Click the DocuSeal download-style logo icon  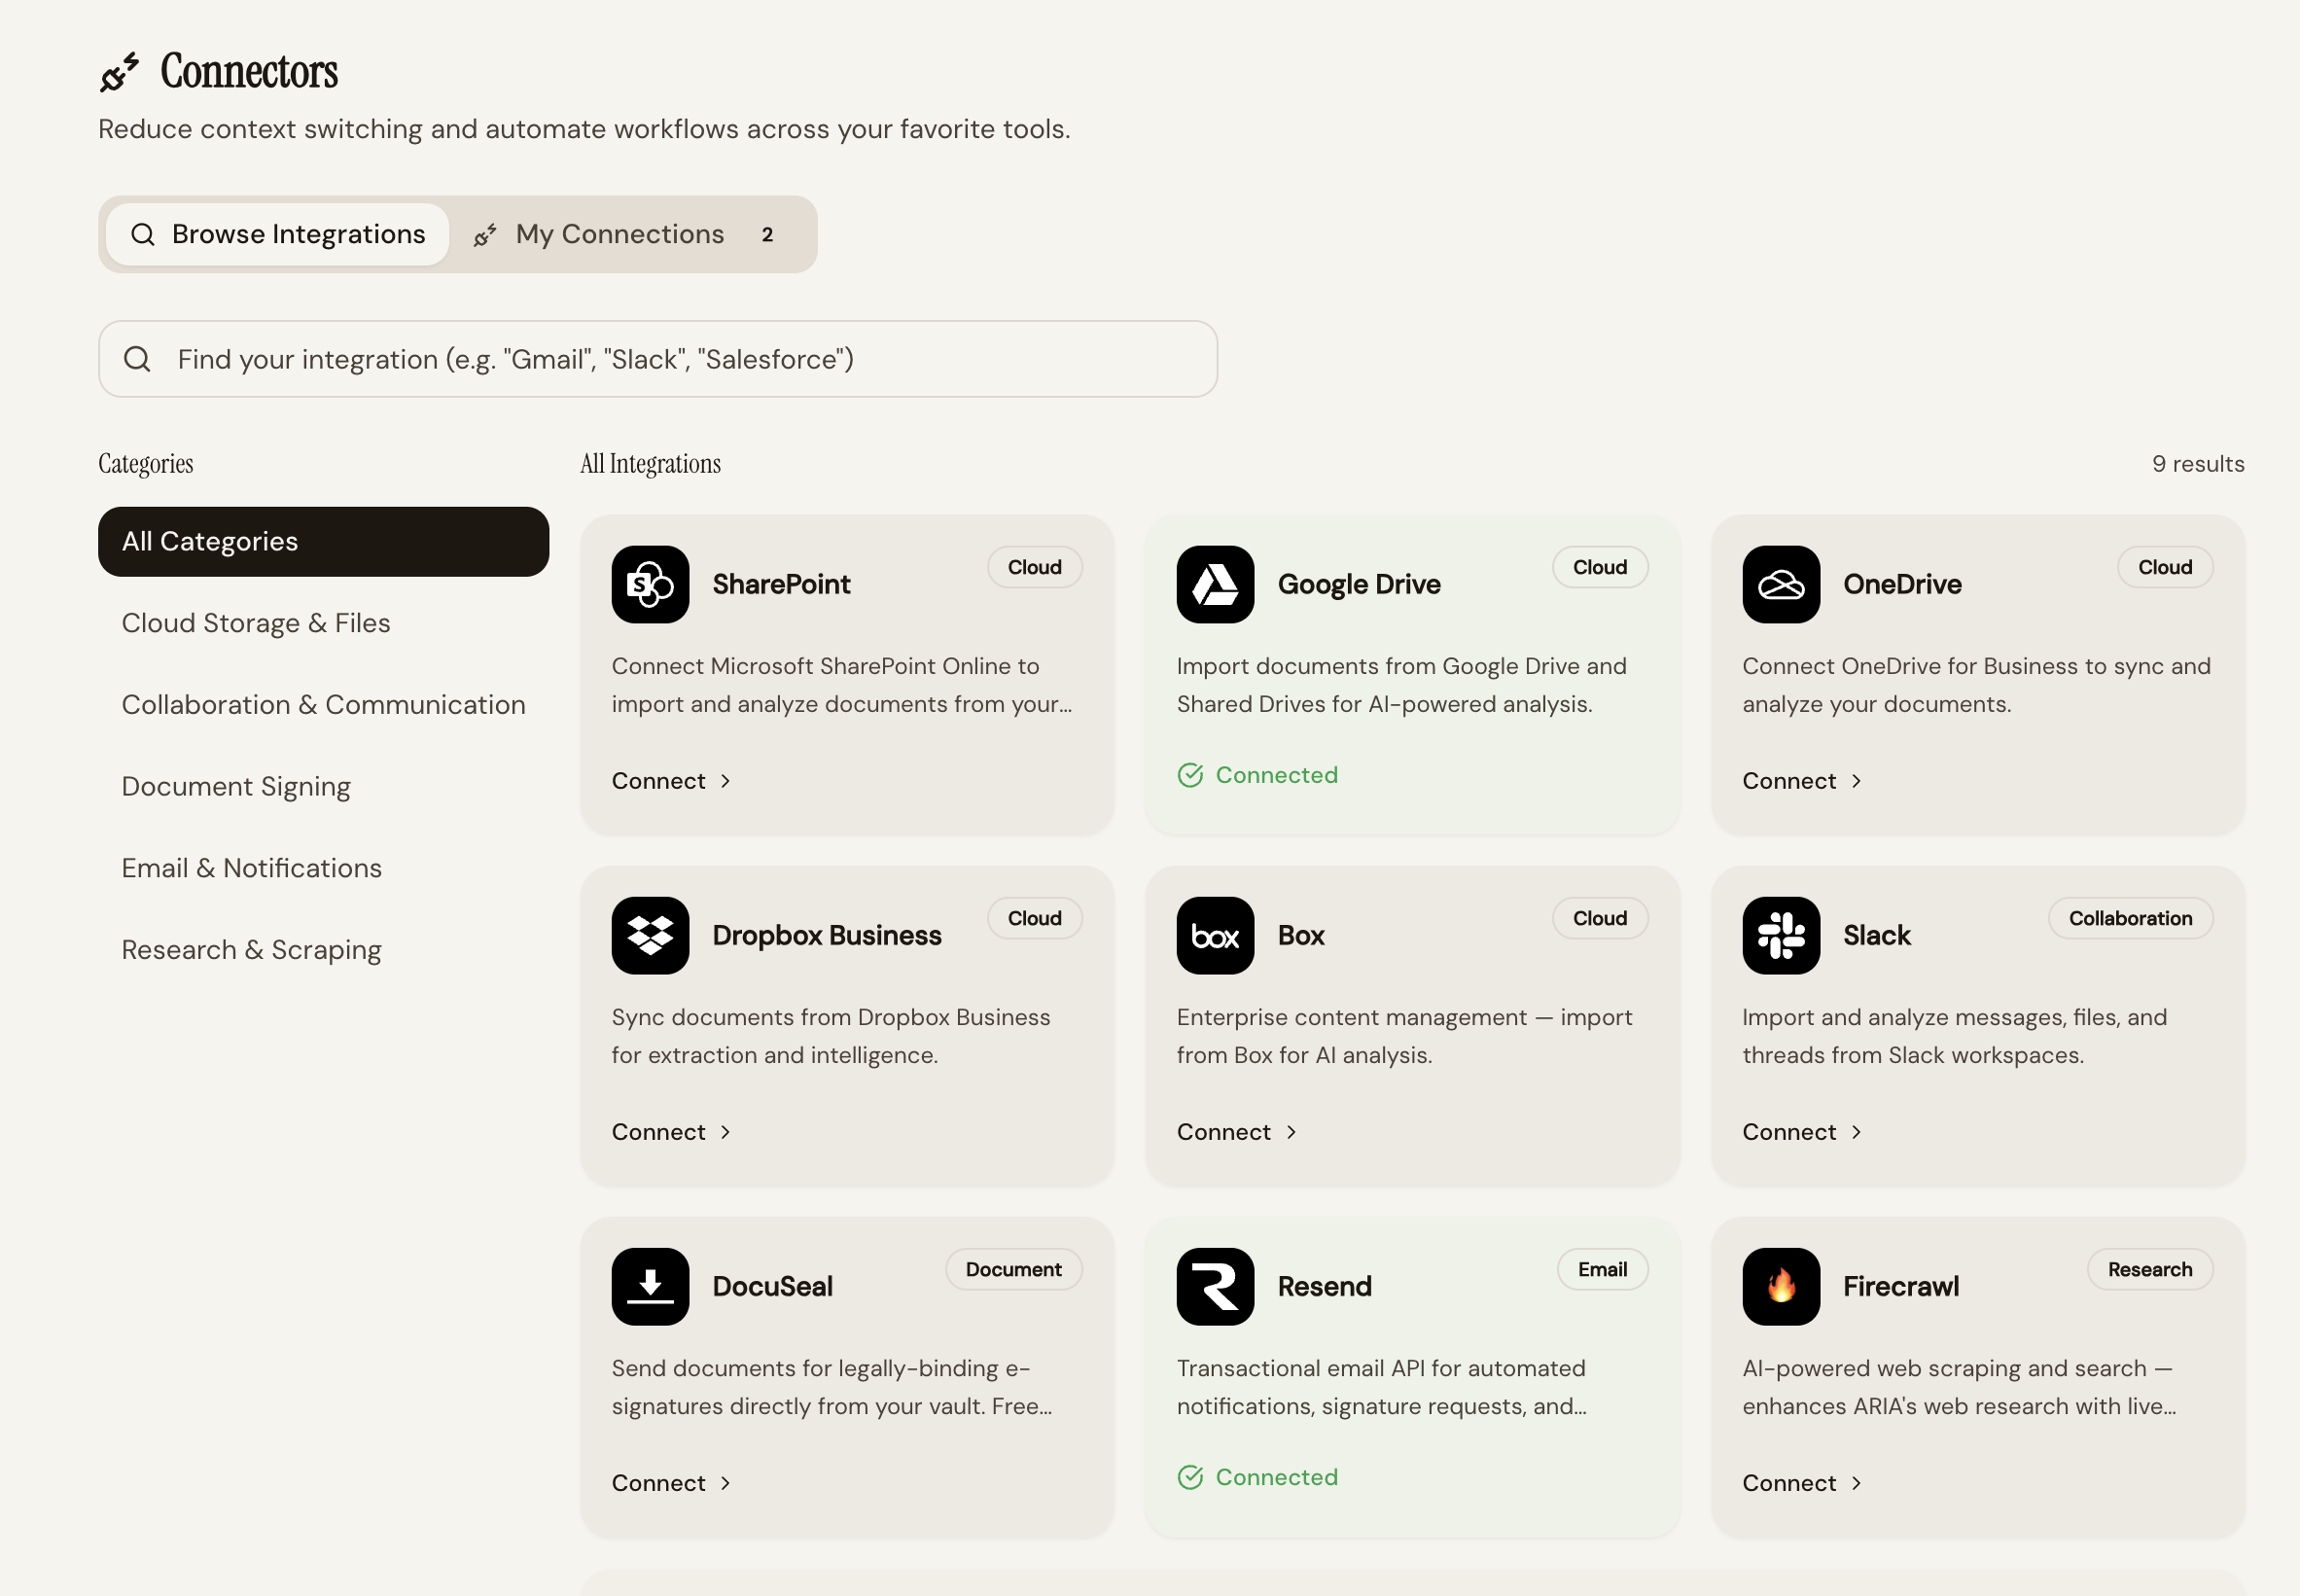(x=650, y=1286)
